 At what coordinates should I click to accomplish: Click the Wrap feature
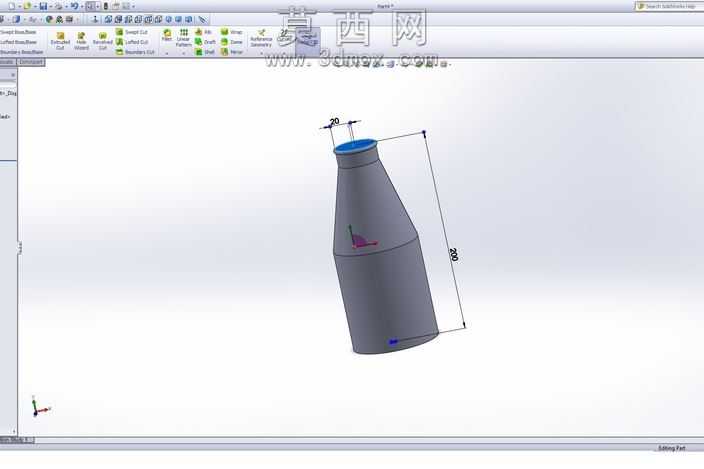(232, 32)
